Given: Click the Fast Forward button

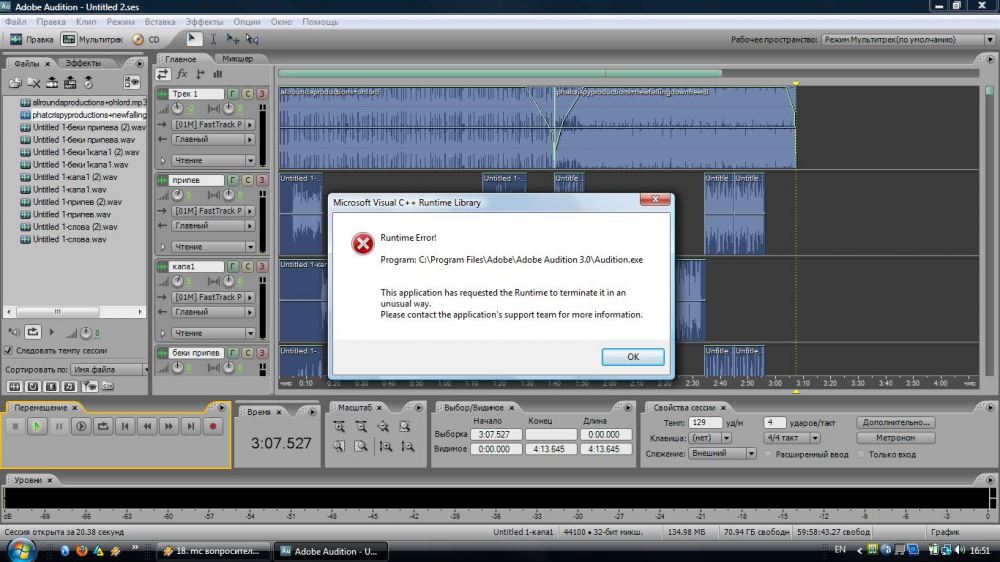Looking at the screenshot, I should tap(169, 426).
